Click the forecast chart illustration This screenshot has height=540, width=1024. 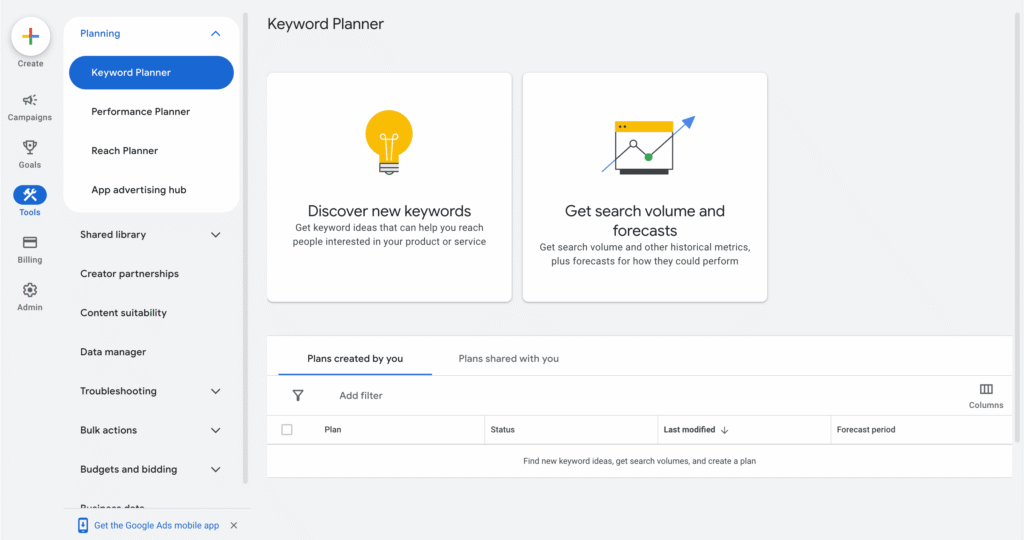coord(648,146)
